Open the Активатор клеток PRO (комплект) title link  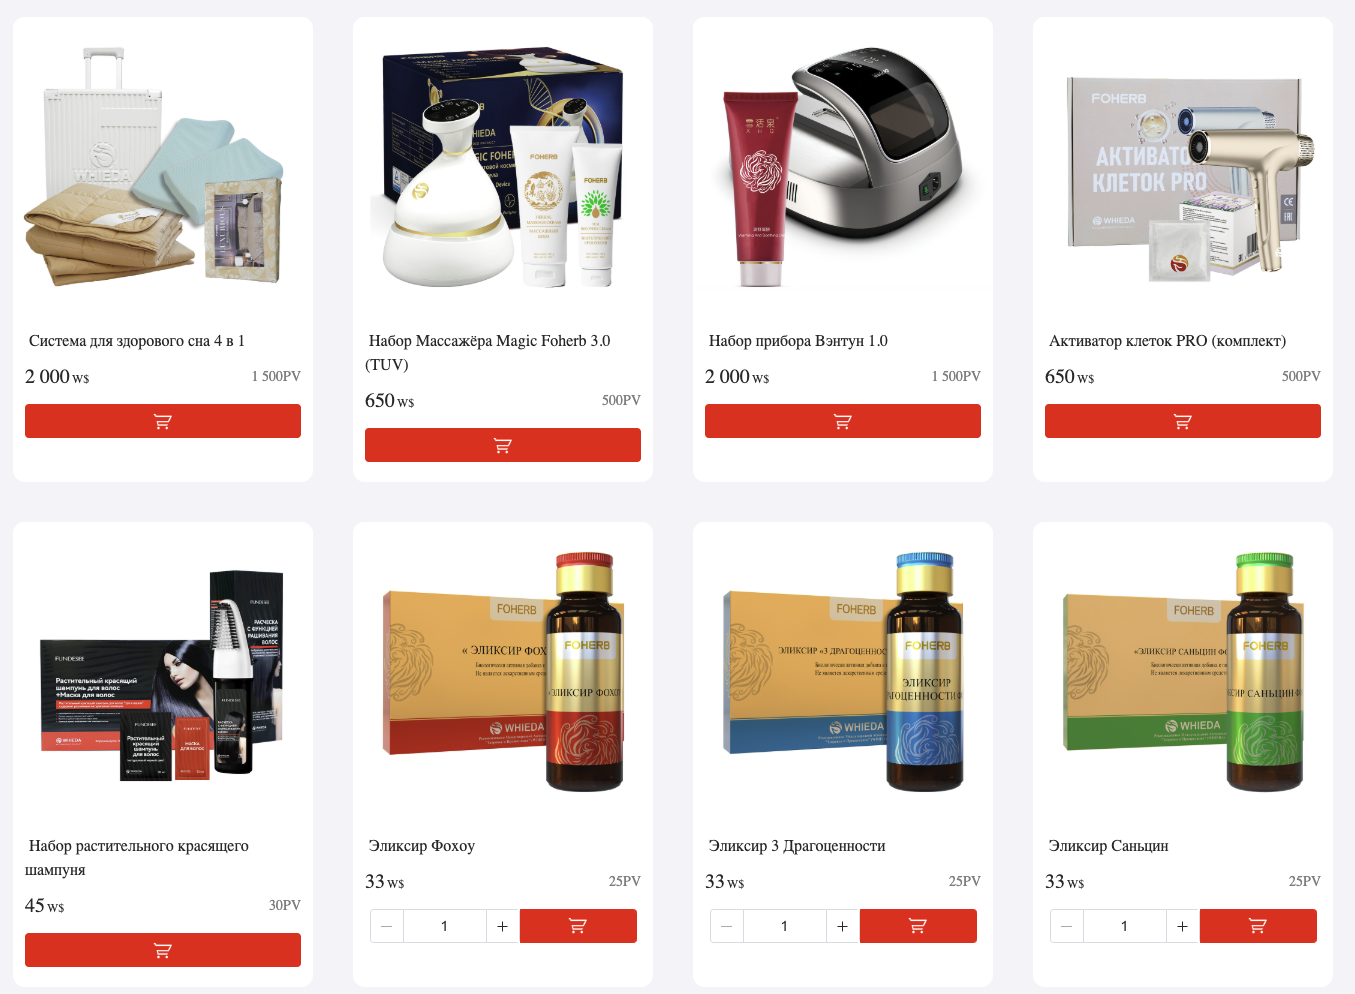[1167, 341]
